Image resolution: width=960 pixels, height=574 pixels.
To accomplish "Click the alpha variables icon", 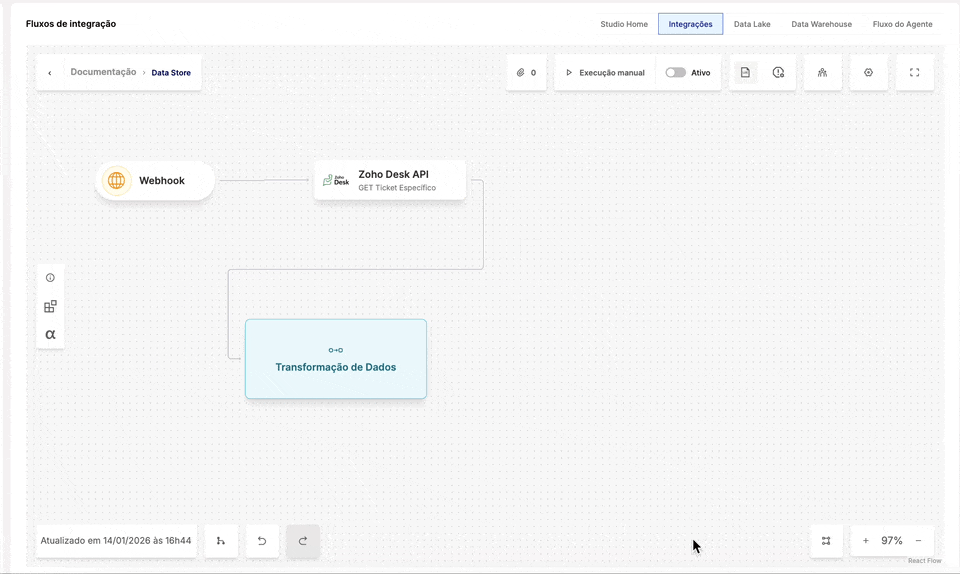I will tap(50, 334).
